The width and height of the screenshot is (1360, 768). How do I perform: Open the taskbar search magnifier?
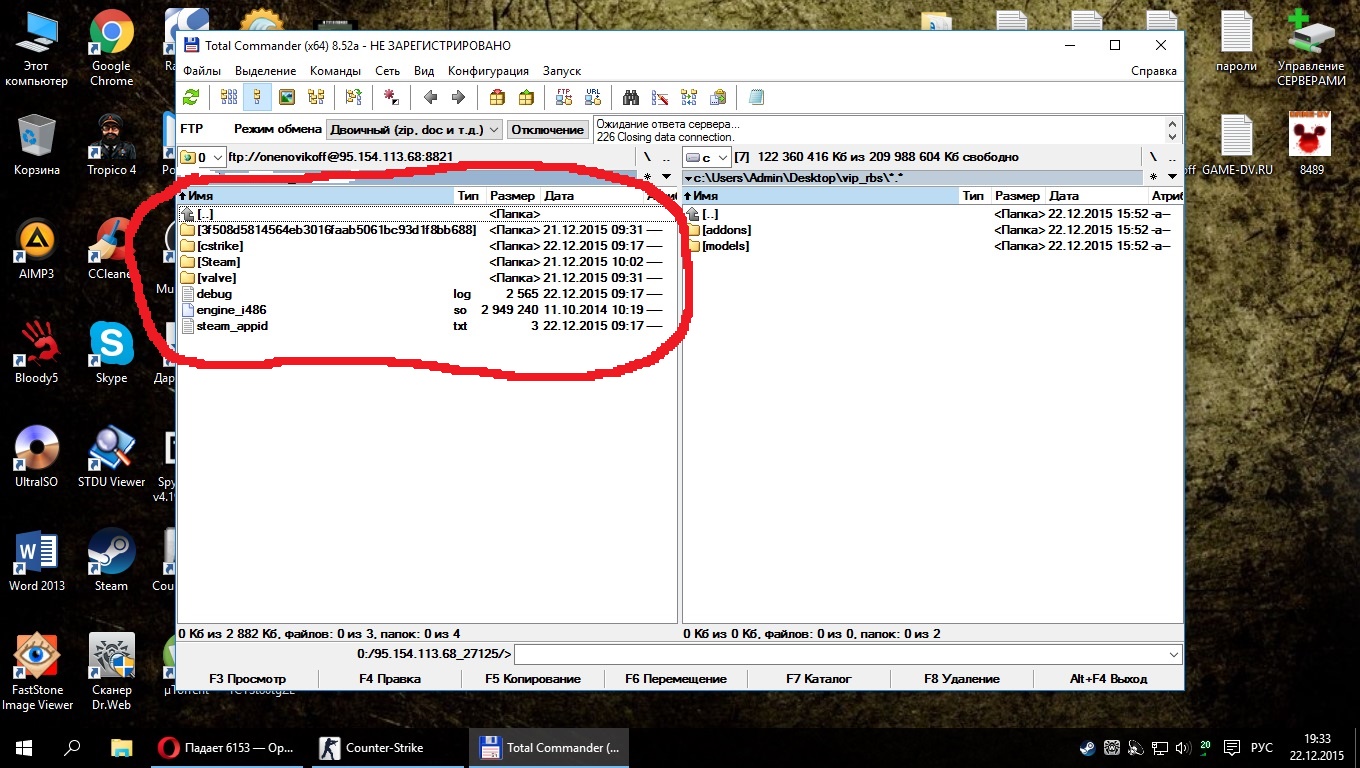pos(72,747)
